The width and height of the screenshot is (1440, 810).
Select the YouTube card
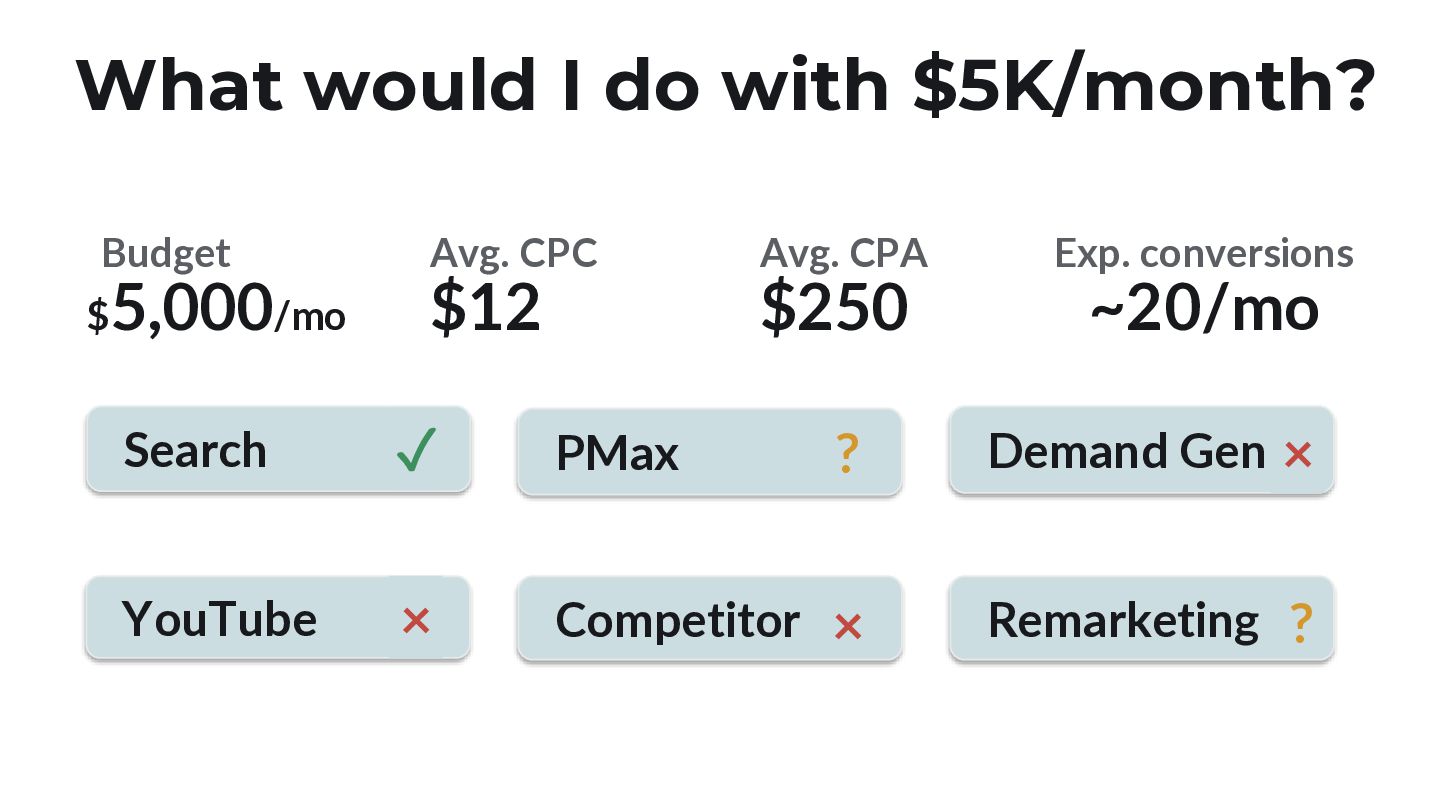coord(278,618)
